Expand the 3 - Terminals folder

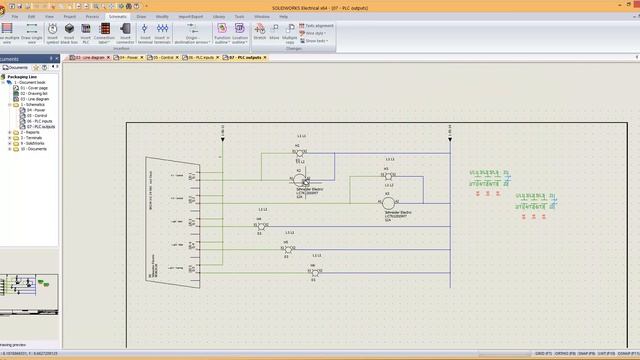point(10,138)
